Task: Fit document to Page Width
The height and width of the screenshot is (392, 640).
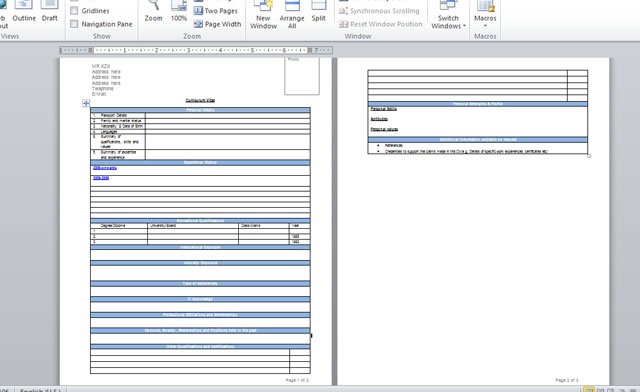Action: [x=218, y=24]
